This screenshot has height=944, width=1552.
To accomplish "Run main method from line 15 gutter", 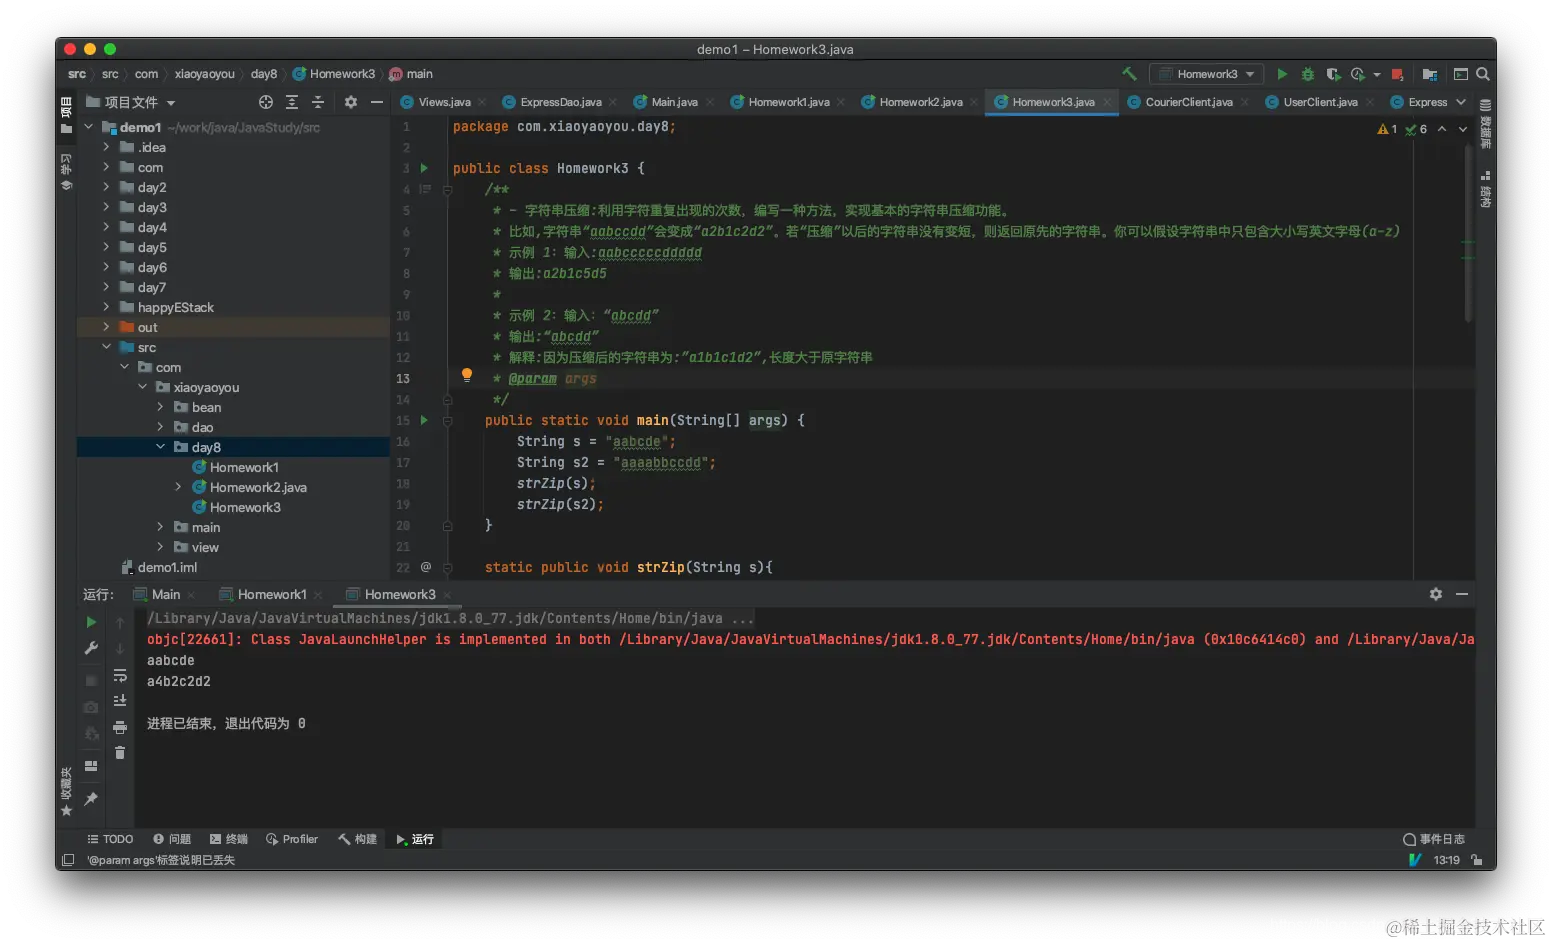I will tap(424, 420).
